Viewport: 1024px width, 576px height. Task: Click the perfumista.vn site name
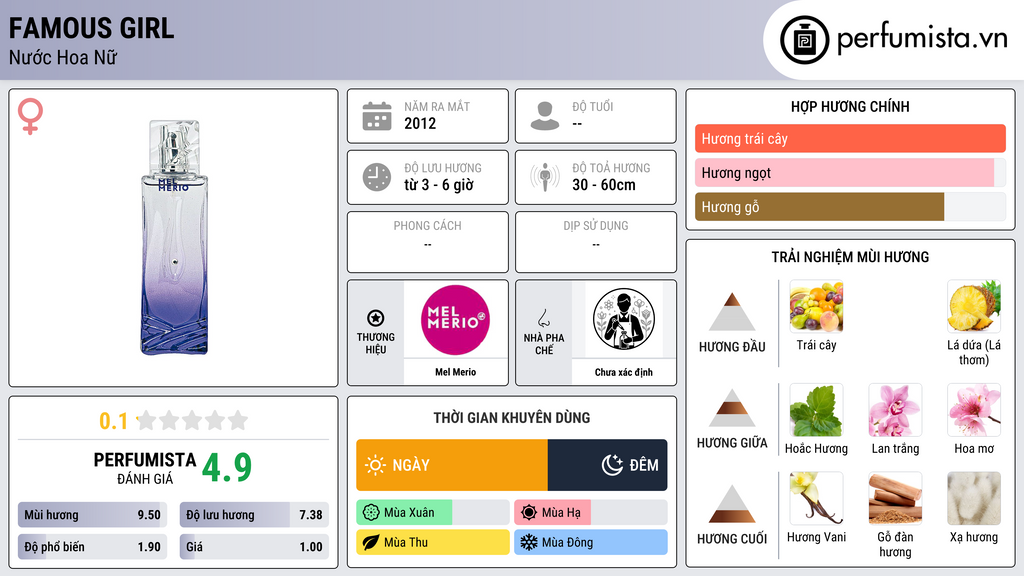(922, 38)
